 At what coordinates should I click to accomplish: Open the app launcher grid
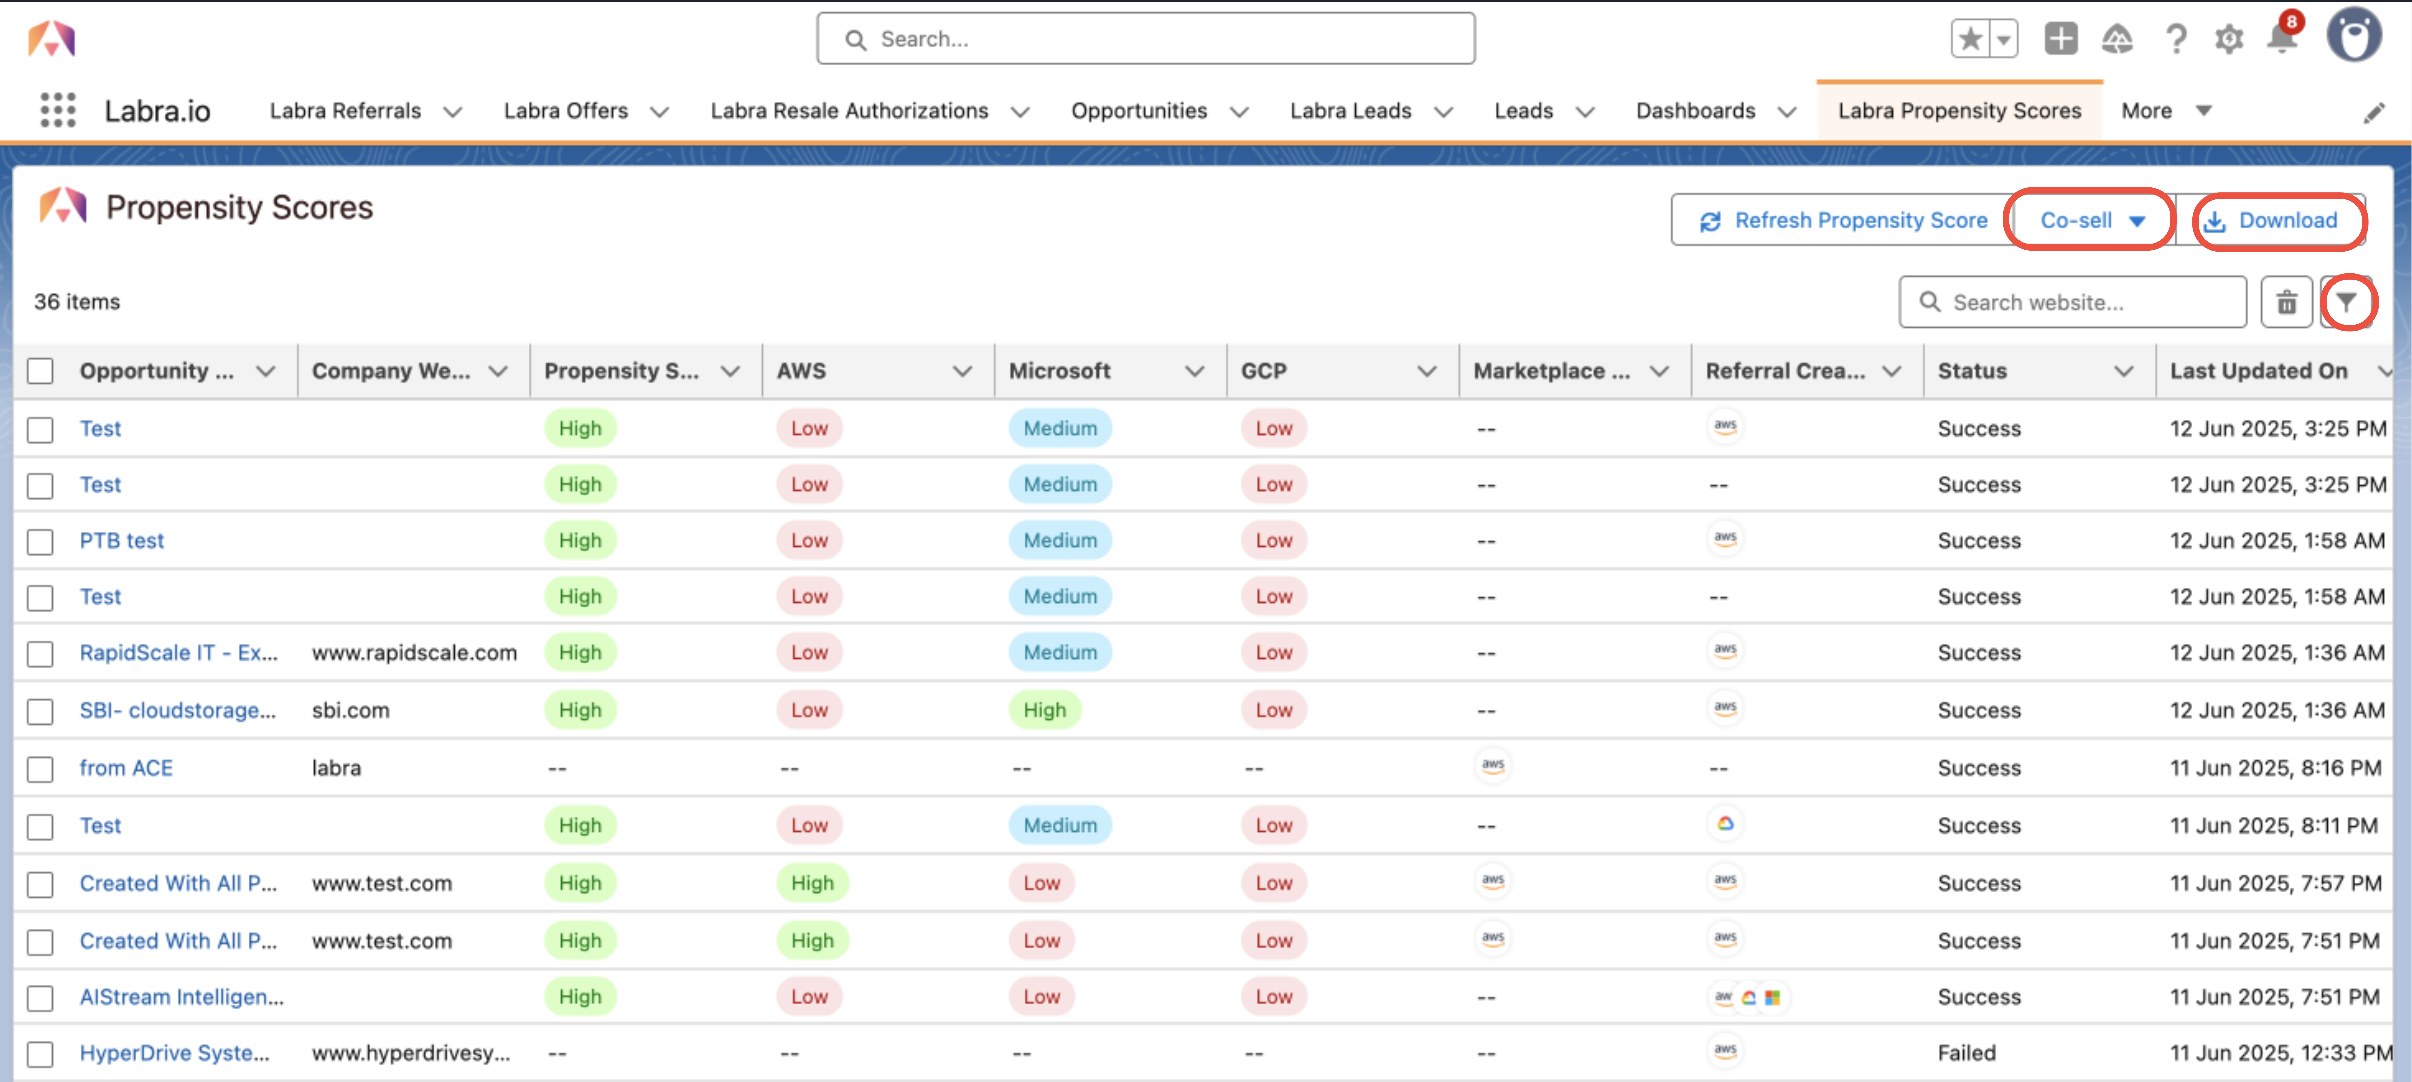[x=57, y=110]
